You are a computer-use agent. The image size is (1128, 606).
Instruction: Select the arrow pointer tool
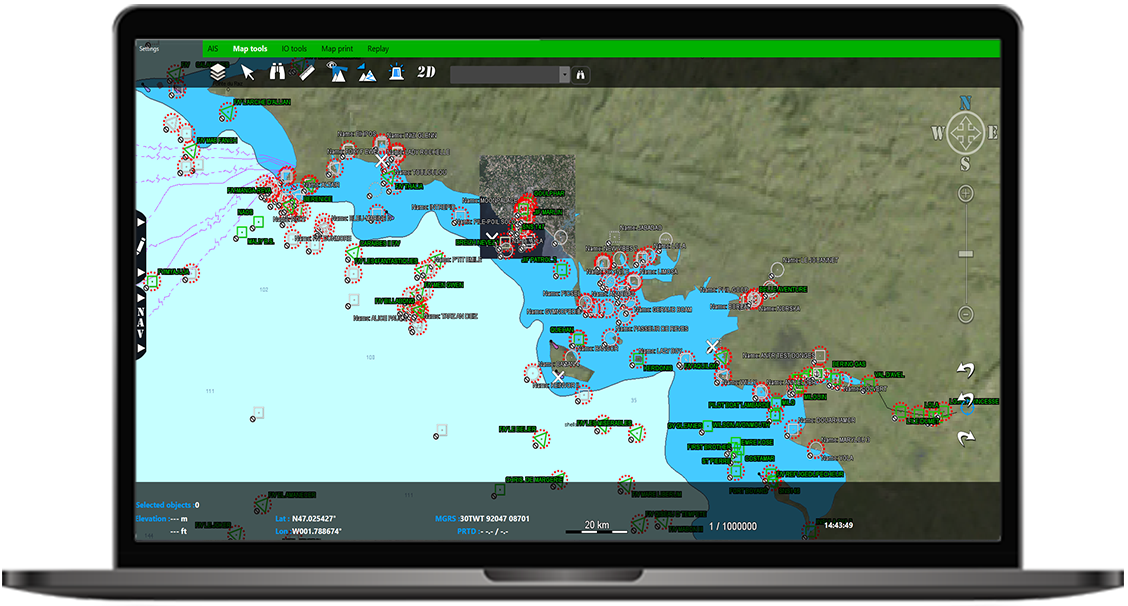pos(248,72)
